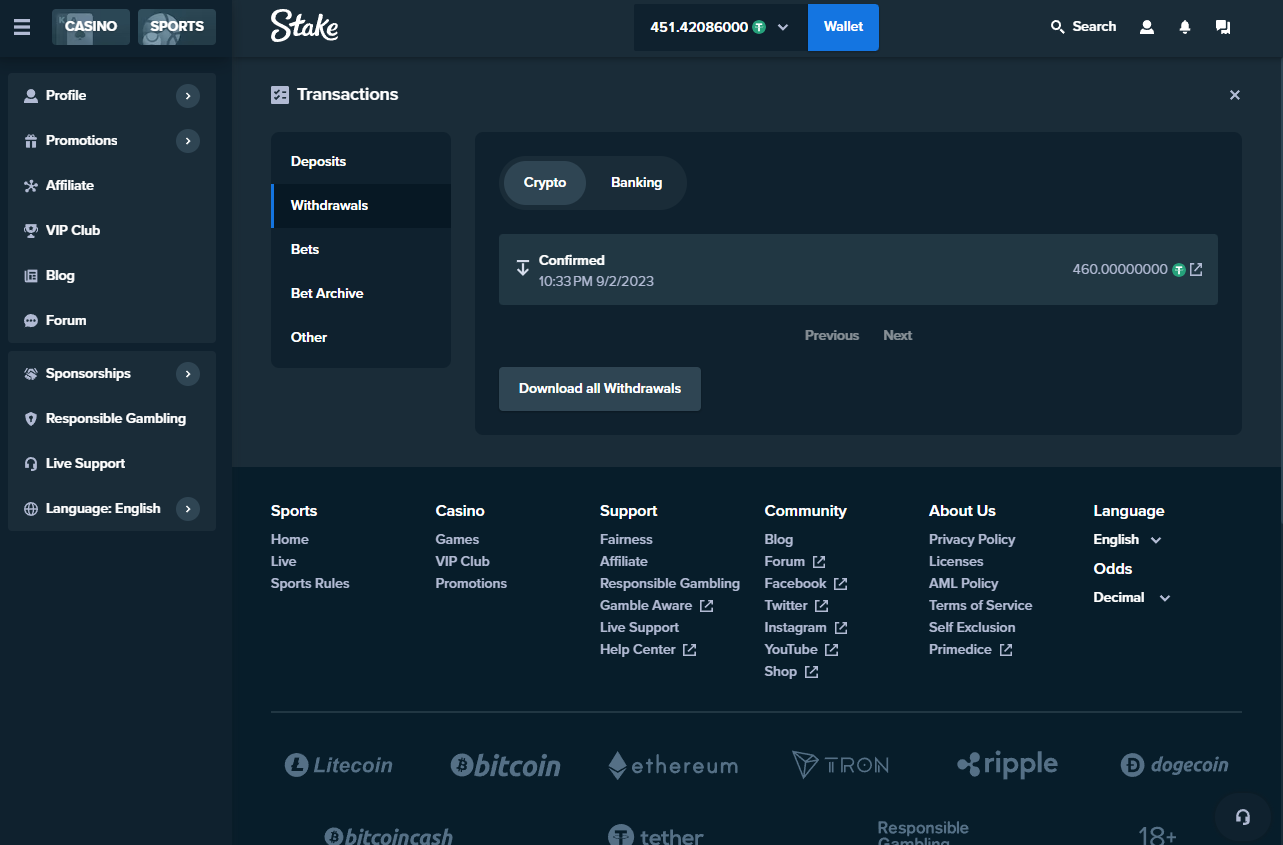Click the Ripple logo

[x=1007, y=764]
